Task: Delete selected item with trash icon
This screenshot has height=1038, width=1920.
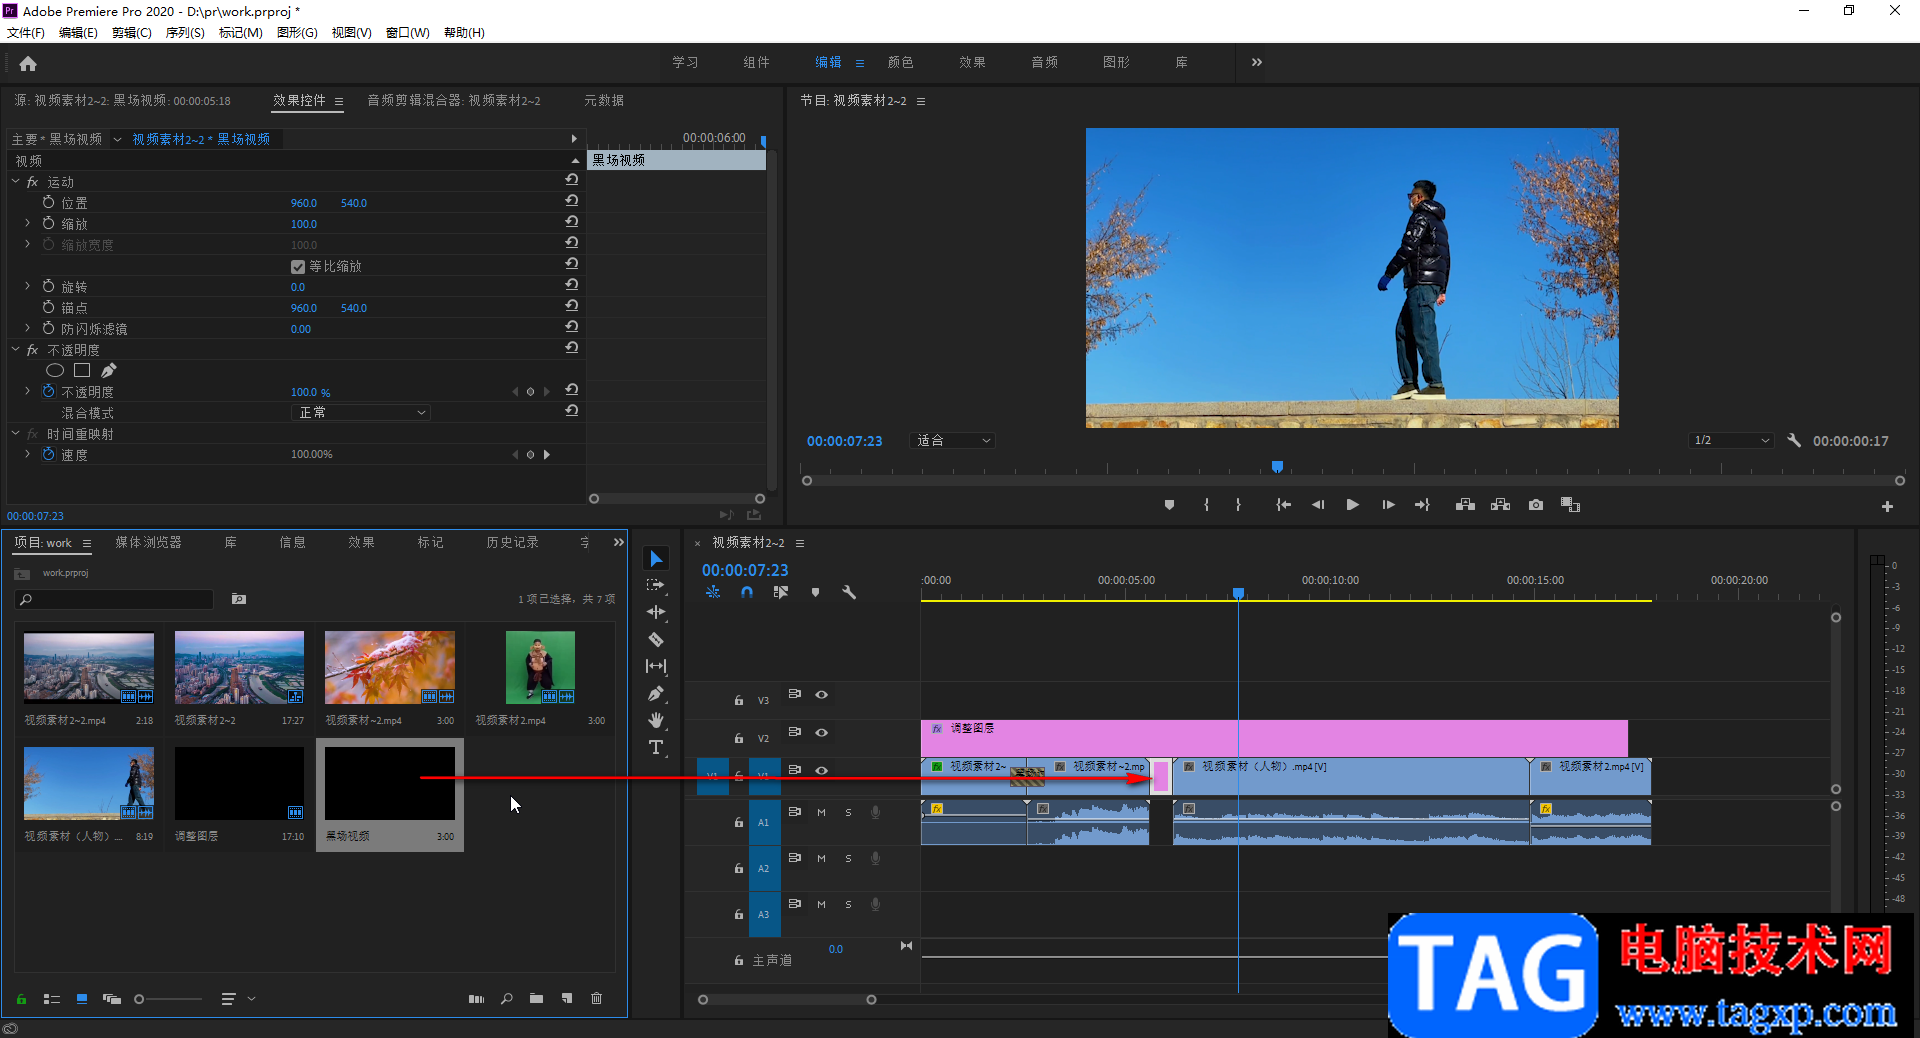Action: coord(597,998)
